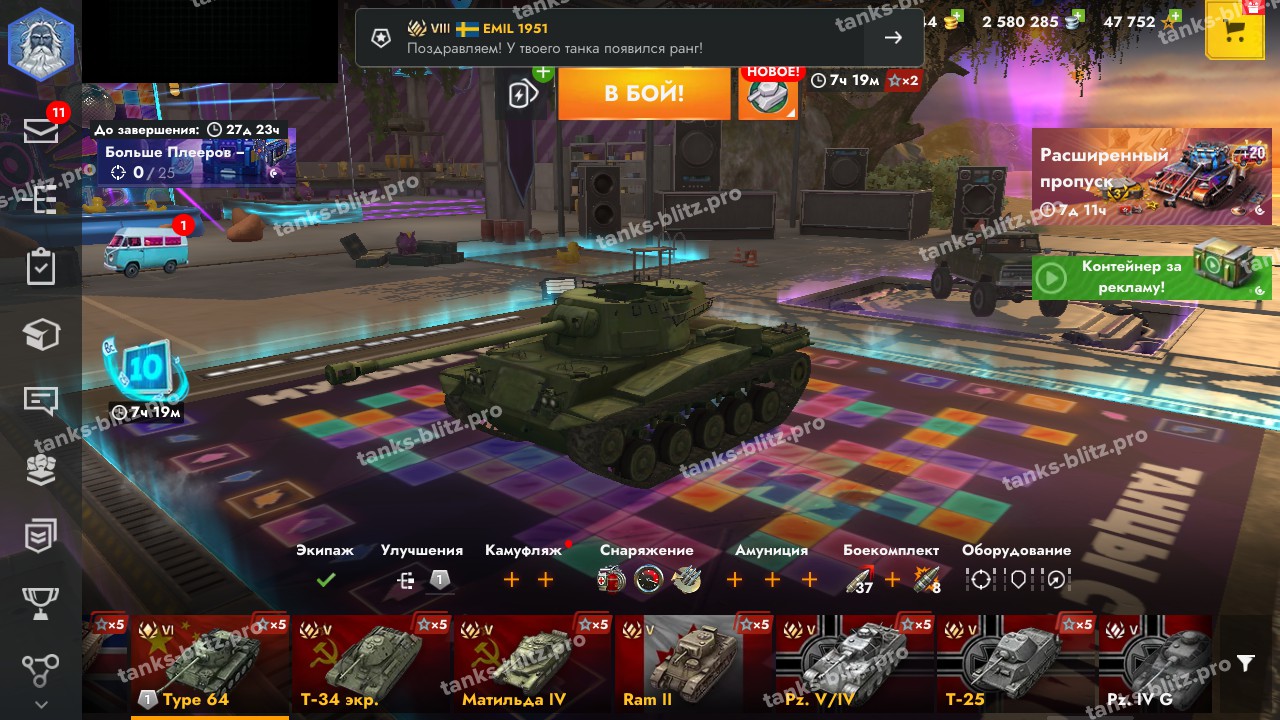Open the tech tree icon in sidebar
This screenshot has width=1280, height=720.
click(41, 199)
